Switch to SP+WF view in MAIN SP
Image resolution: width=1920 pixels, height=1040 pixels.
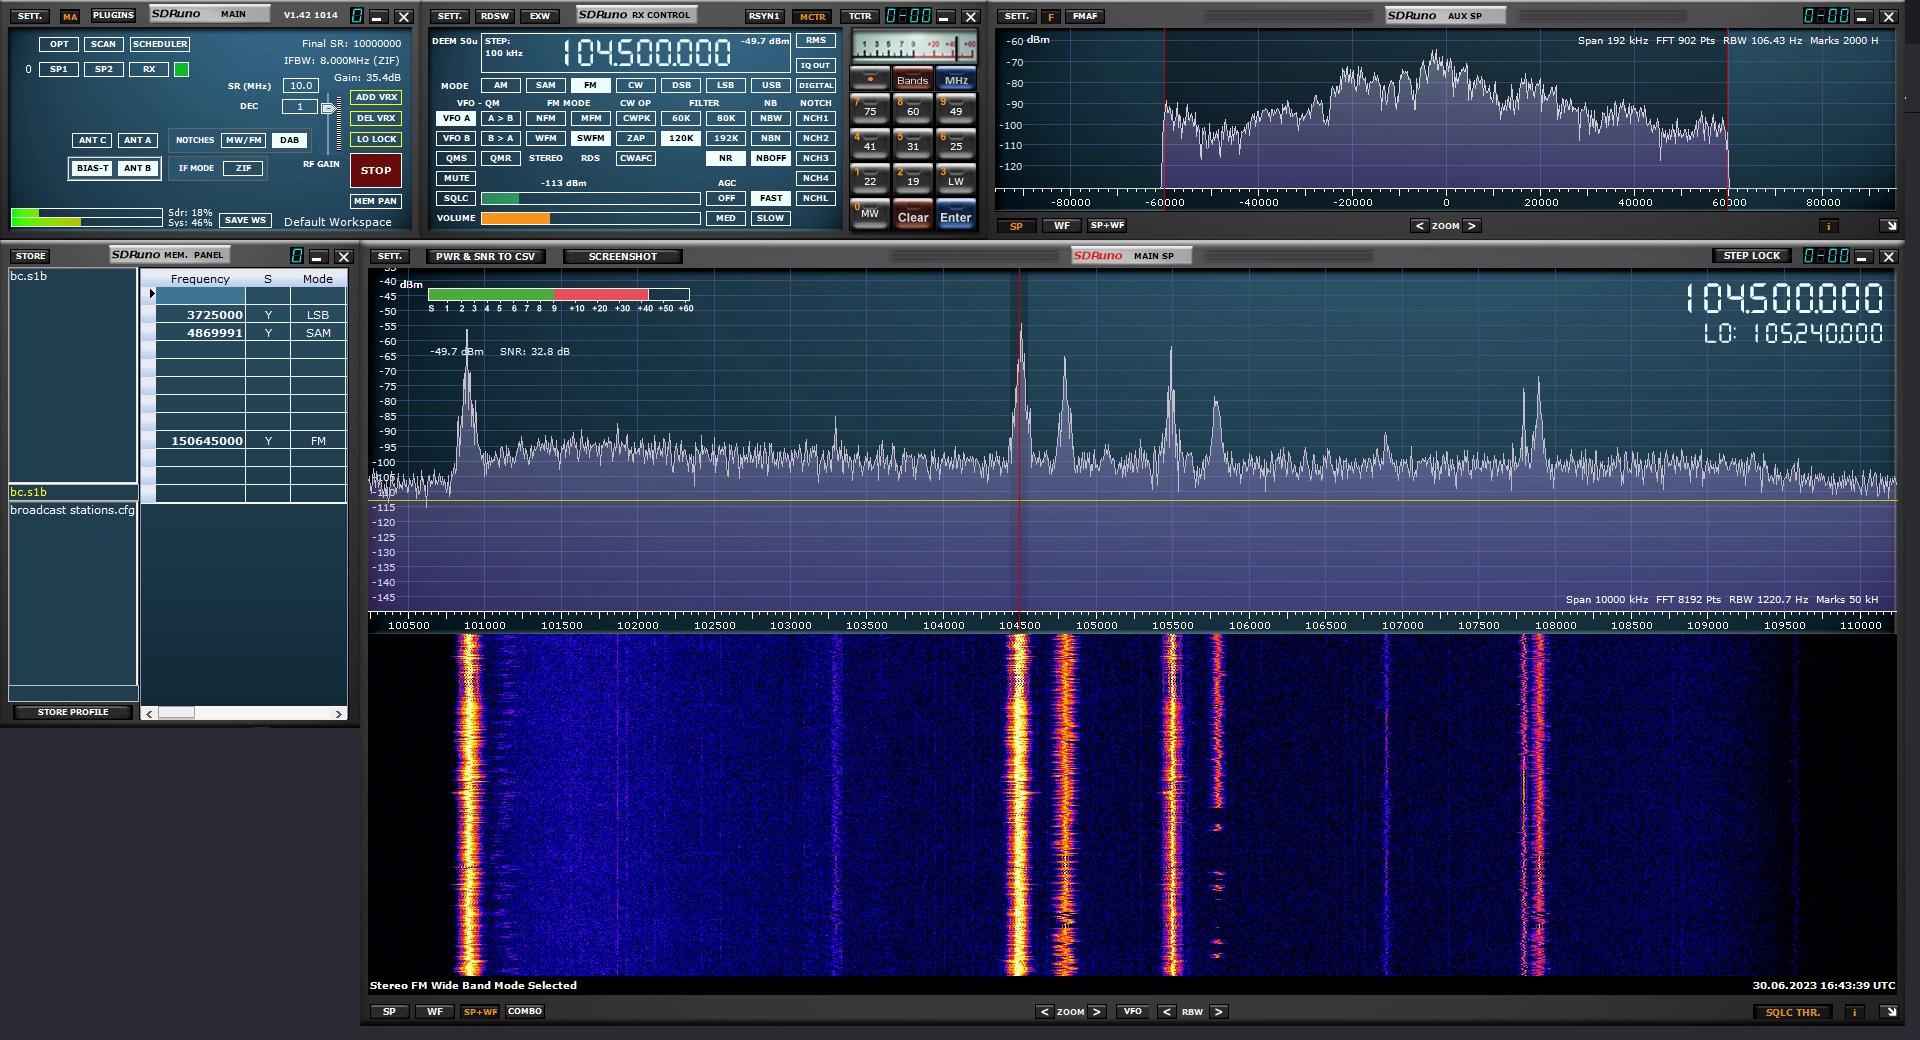tap(480, 1012)
